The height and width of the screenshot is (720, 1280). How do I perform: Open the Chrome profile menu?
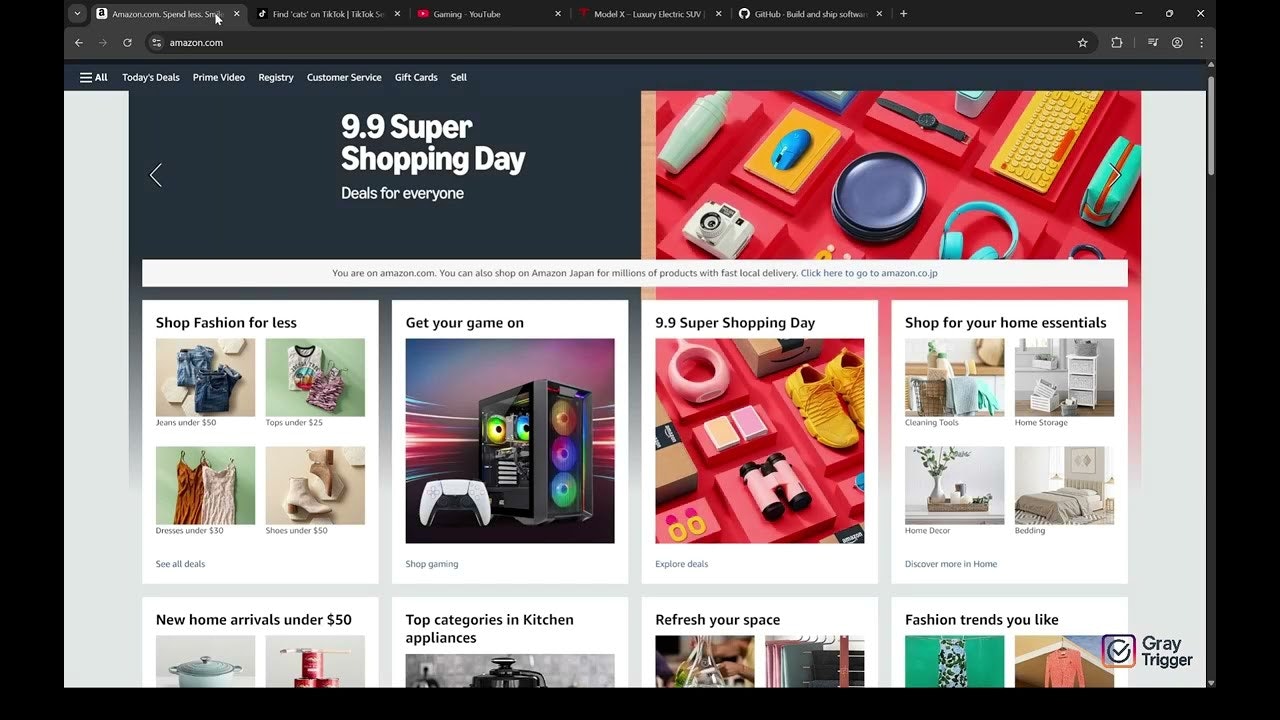tap(1177, 43)
